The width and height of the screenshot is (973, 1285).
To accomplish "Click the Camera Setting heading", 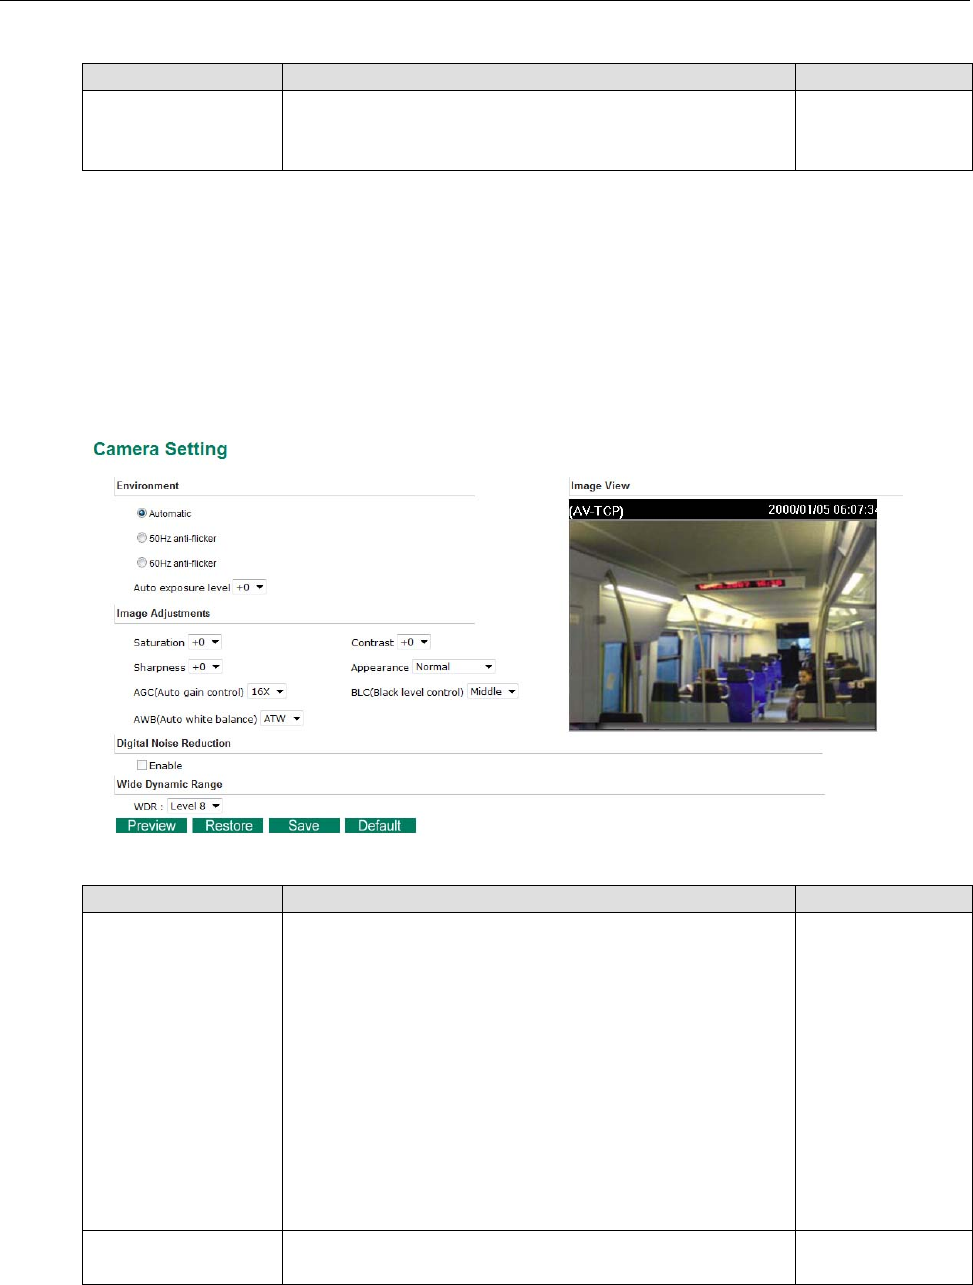I will [160, 450].
